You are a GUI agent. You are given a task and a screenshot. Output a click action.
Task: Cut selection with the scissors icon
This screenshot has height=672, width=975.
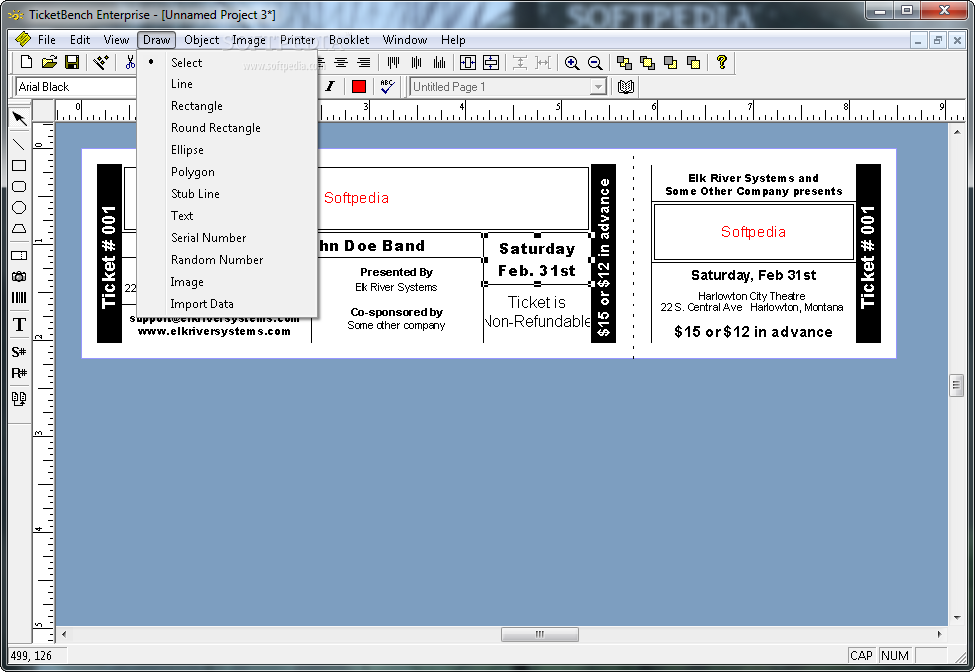tap(130, 62)
